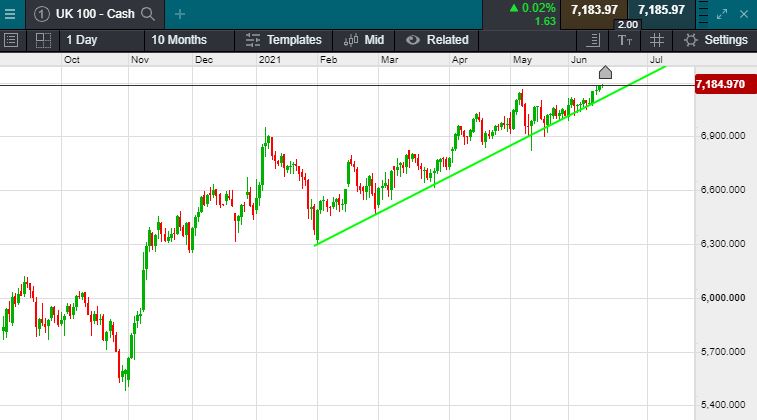This screenshot has height=420, width=757.
Task: Click the grey house-shaped marker above the chart
Action: click(x=605, y=72)
